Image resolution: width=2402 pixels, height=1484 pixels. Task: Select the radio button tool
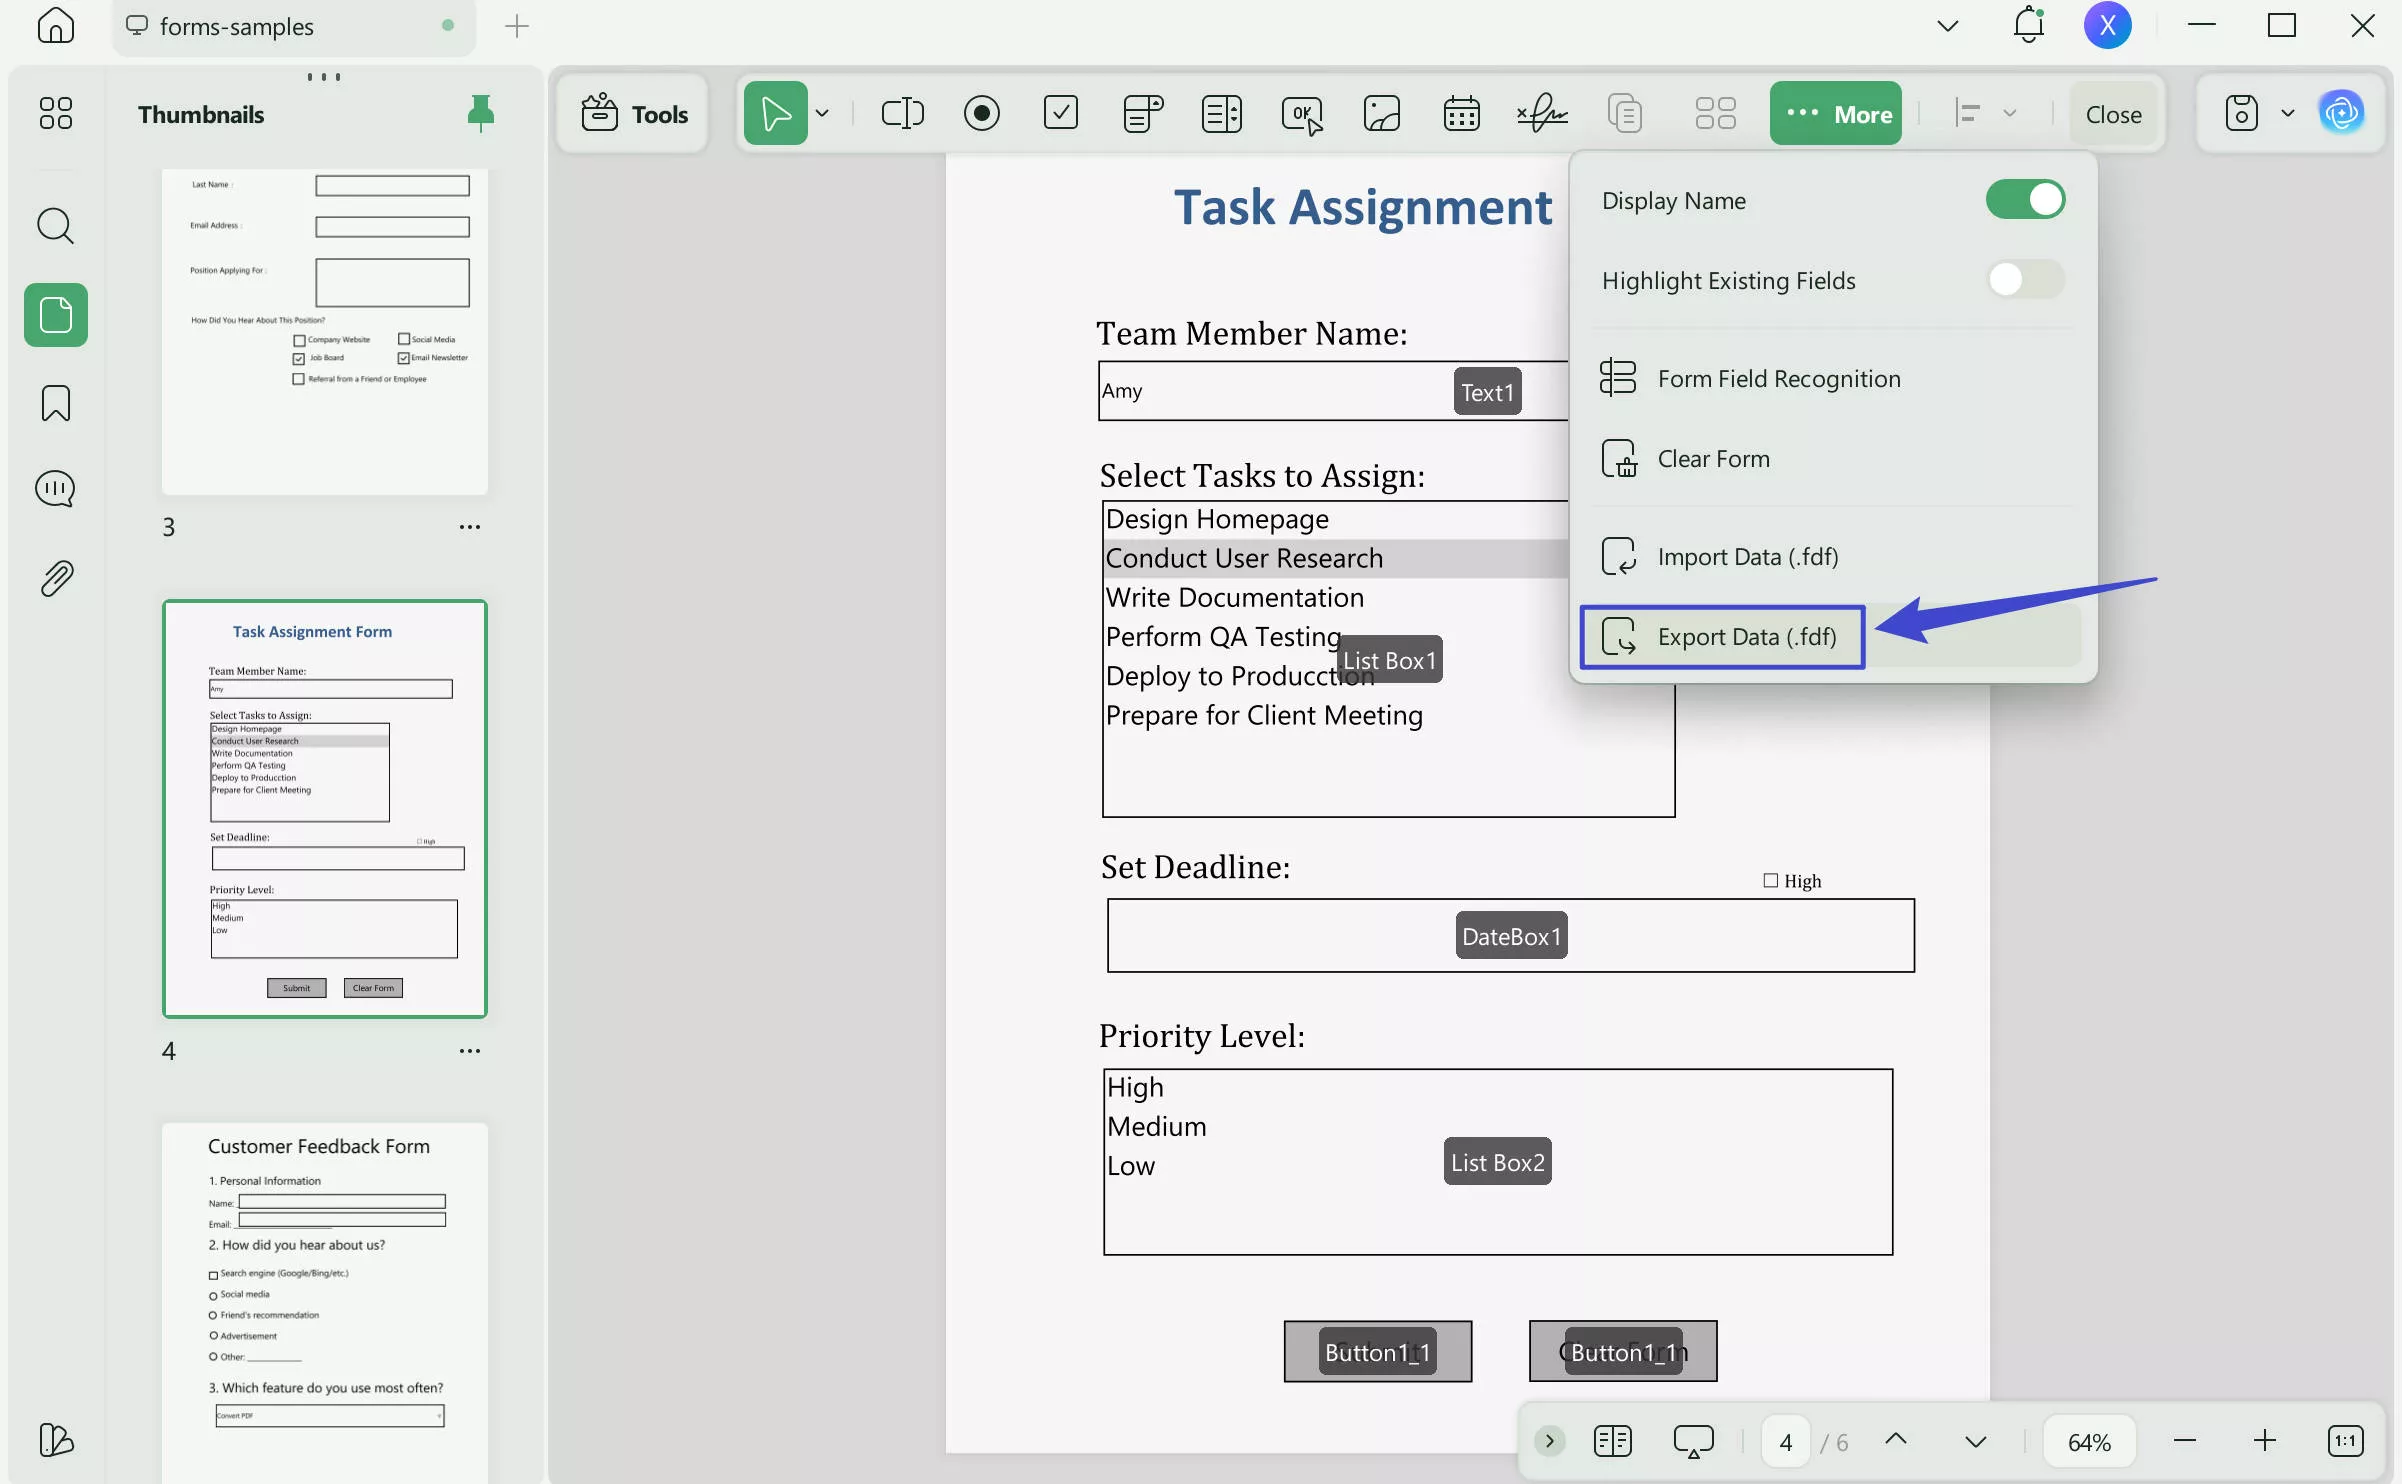point(982,112)
